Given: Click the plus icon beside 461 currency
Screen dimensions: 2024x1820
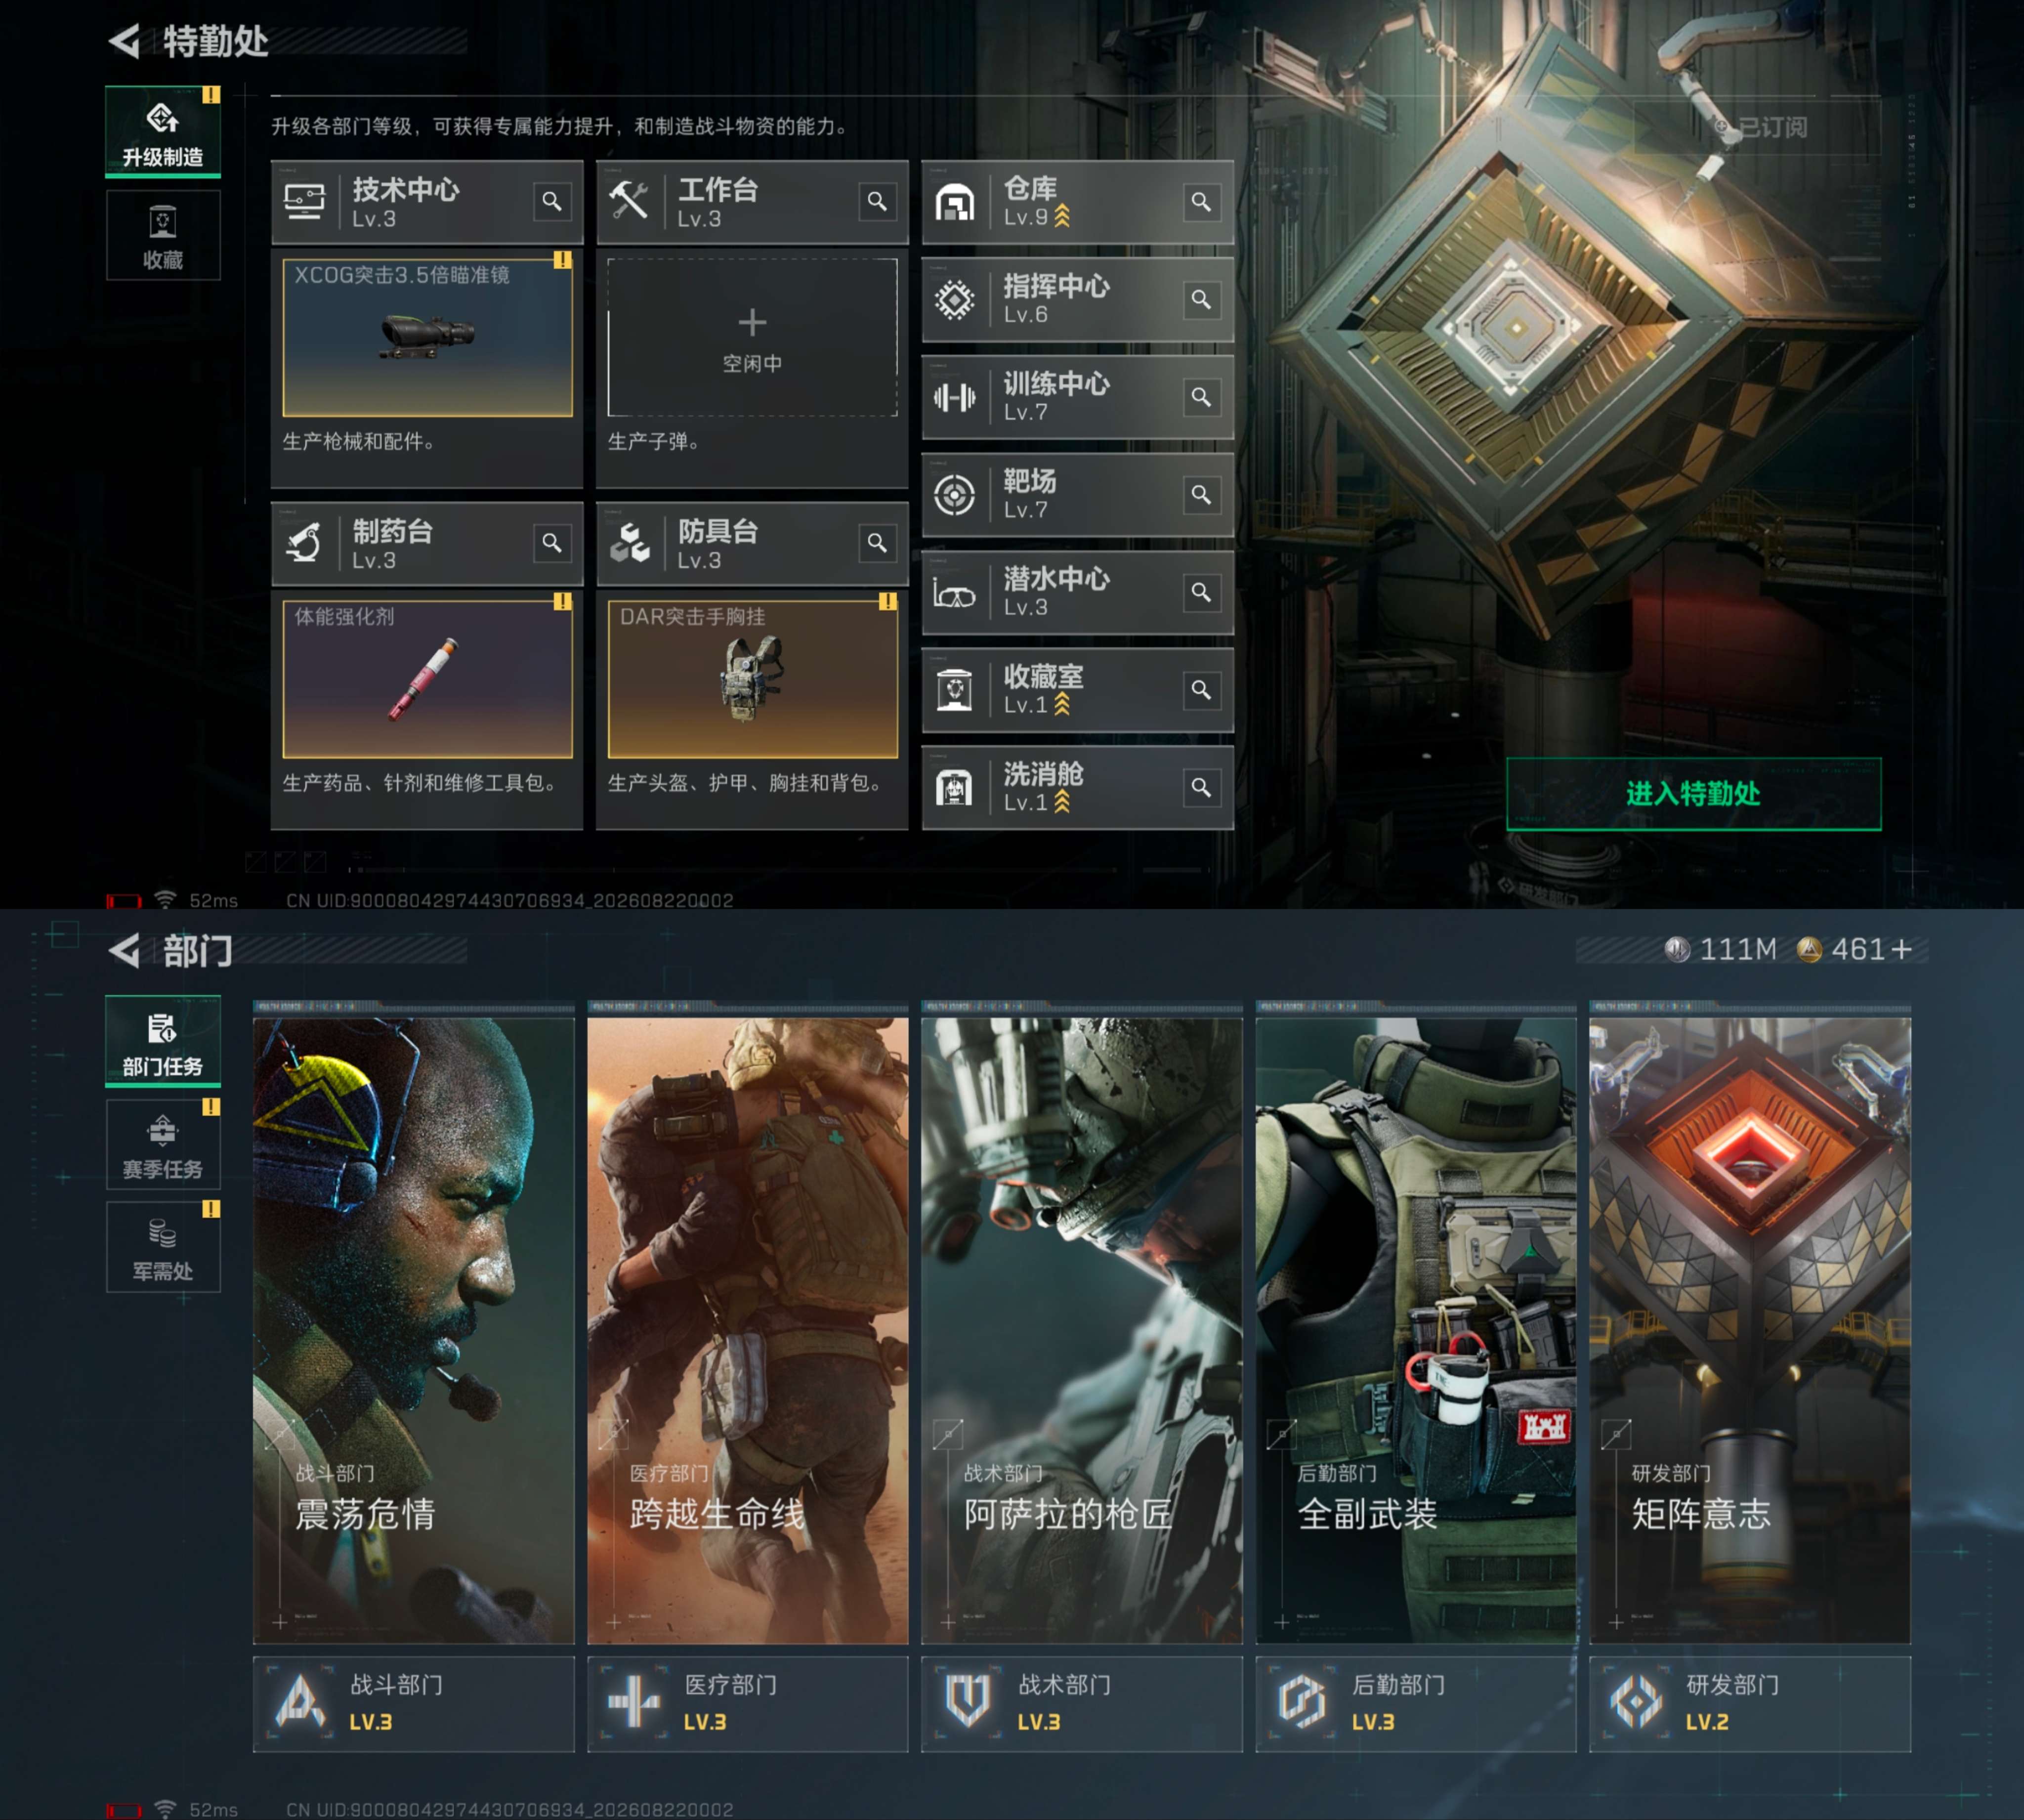Looking at the screenshot, I should click(x=1901, y=949).
